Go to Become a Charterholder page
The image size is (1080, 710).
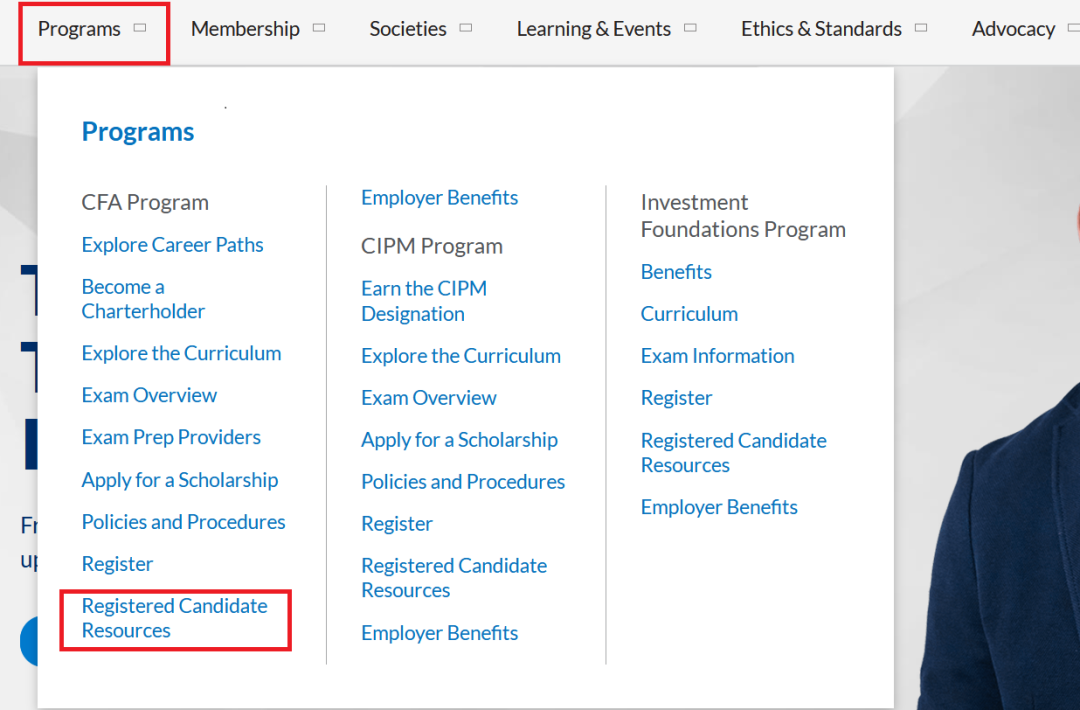(143, 299)
